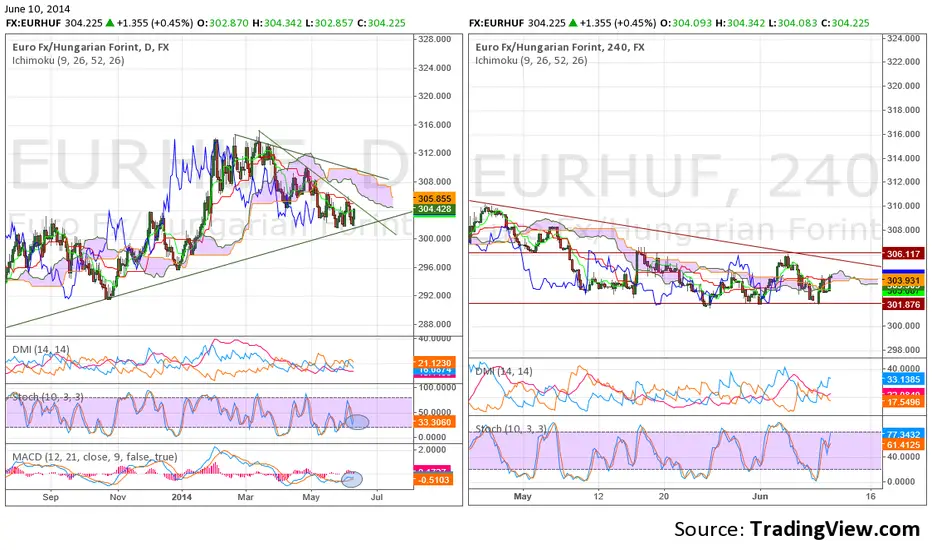Click the L:302.857 low value
This screenshot has height=550, width=932.
point(329,23)
